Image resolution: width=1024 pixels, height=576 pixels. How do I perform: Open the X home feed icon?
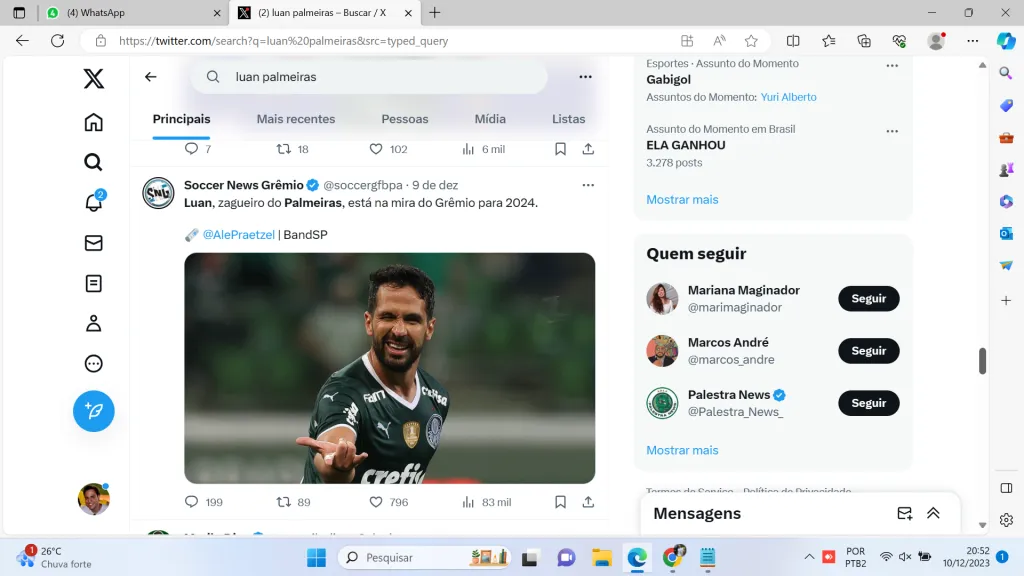coord(93,122)
